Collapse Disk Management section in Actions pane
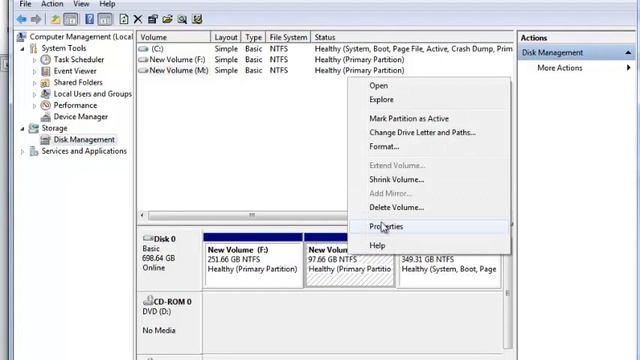640x360 pixels. [x=628, y=53]
